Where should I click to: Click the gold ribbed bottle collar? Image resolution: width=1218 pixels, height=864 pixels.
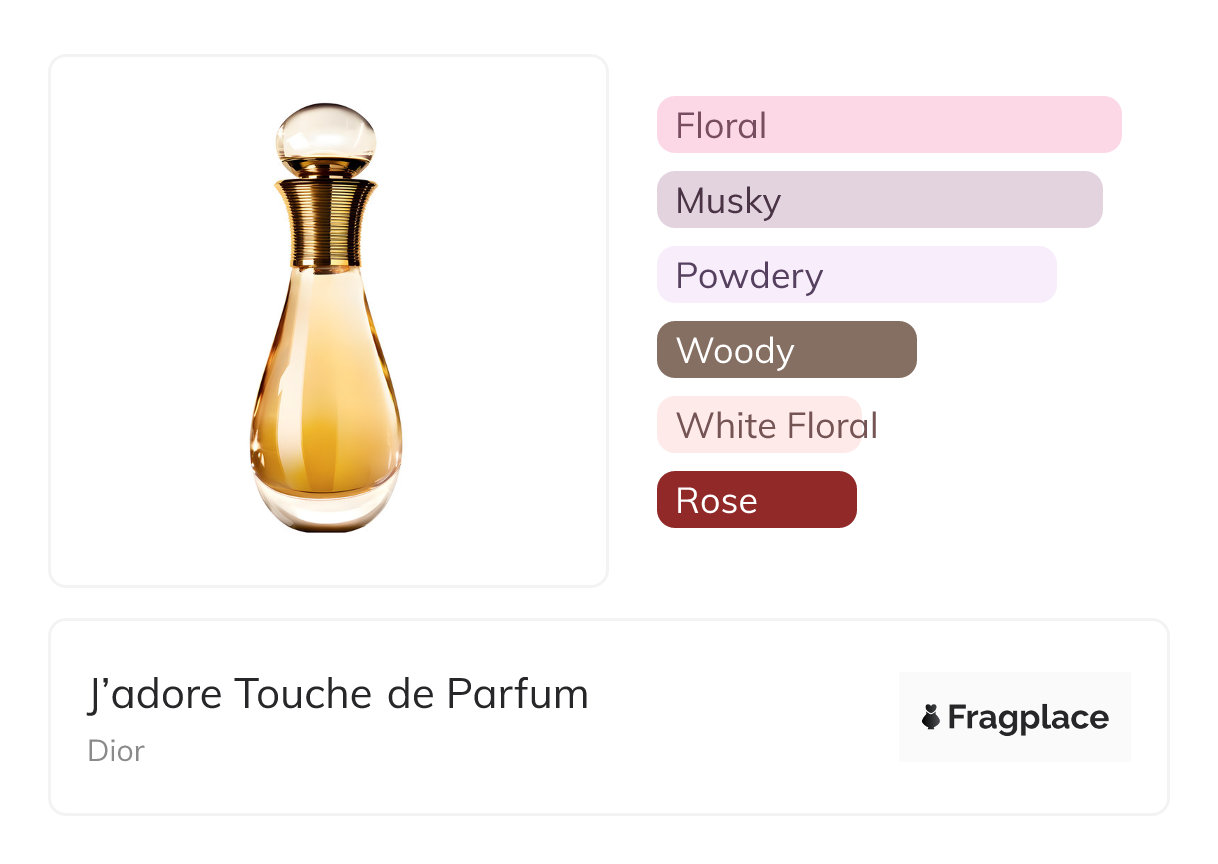pos(326,220)
